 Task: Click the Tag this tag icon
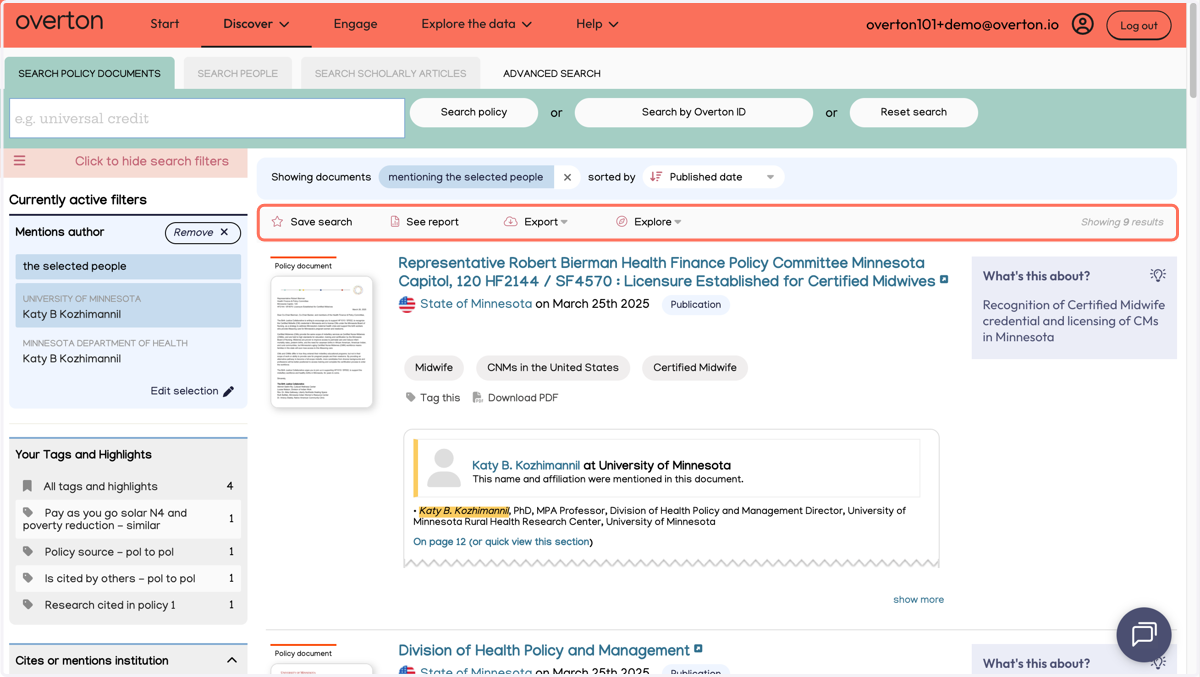point(410,397)
